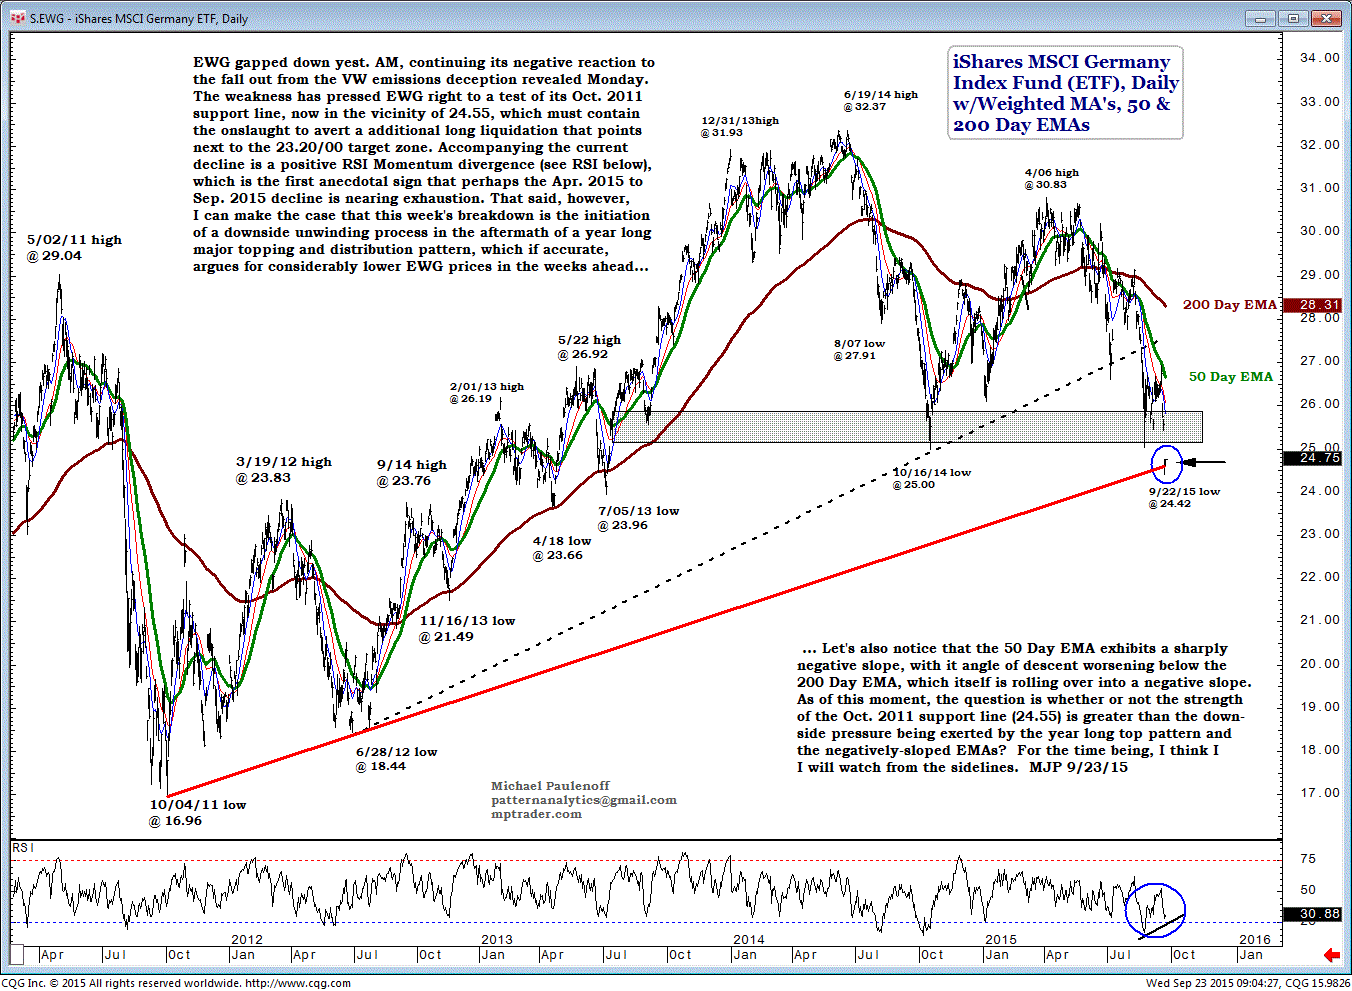
Task: Click the '200 Day EMA' label
Action: tap(1229, 305)
